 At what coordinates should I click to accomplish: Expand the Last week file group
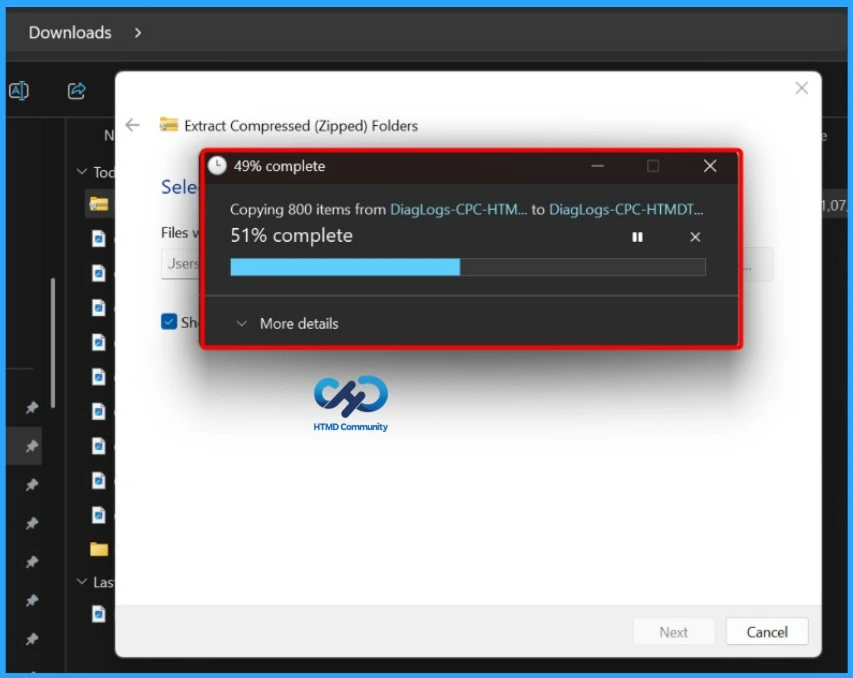coord(83,581)
